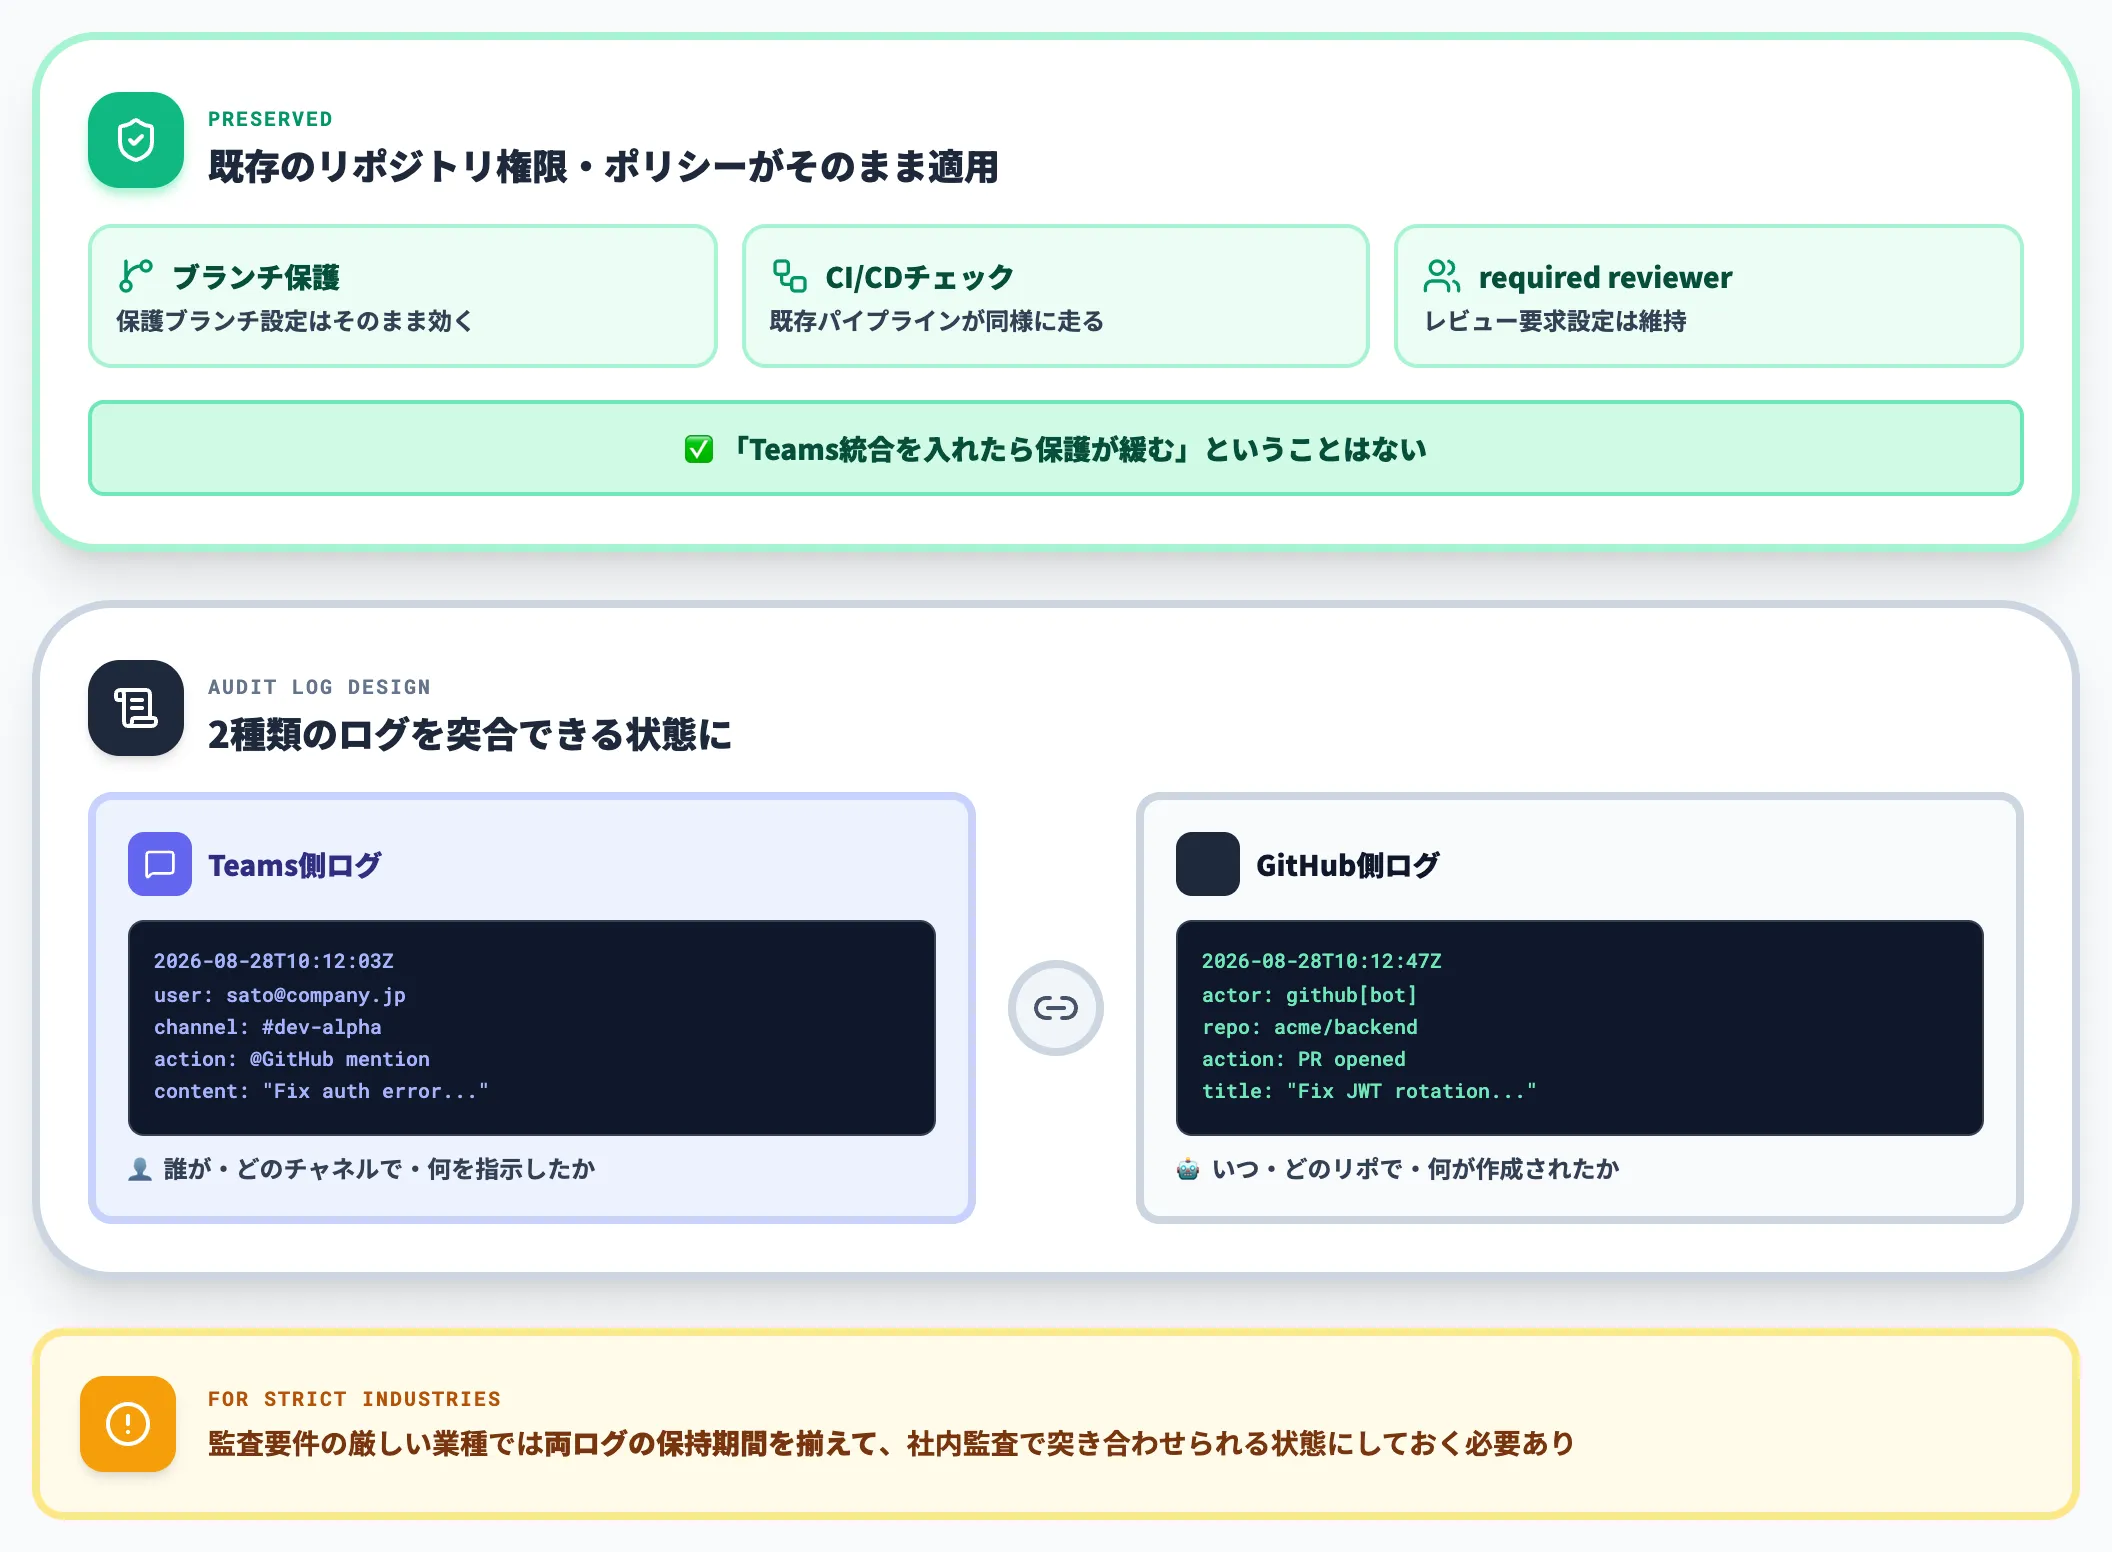Select the required reviewer card
Screen dimensions: 2112x1552
pos(1709,296)
